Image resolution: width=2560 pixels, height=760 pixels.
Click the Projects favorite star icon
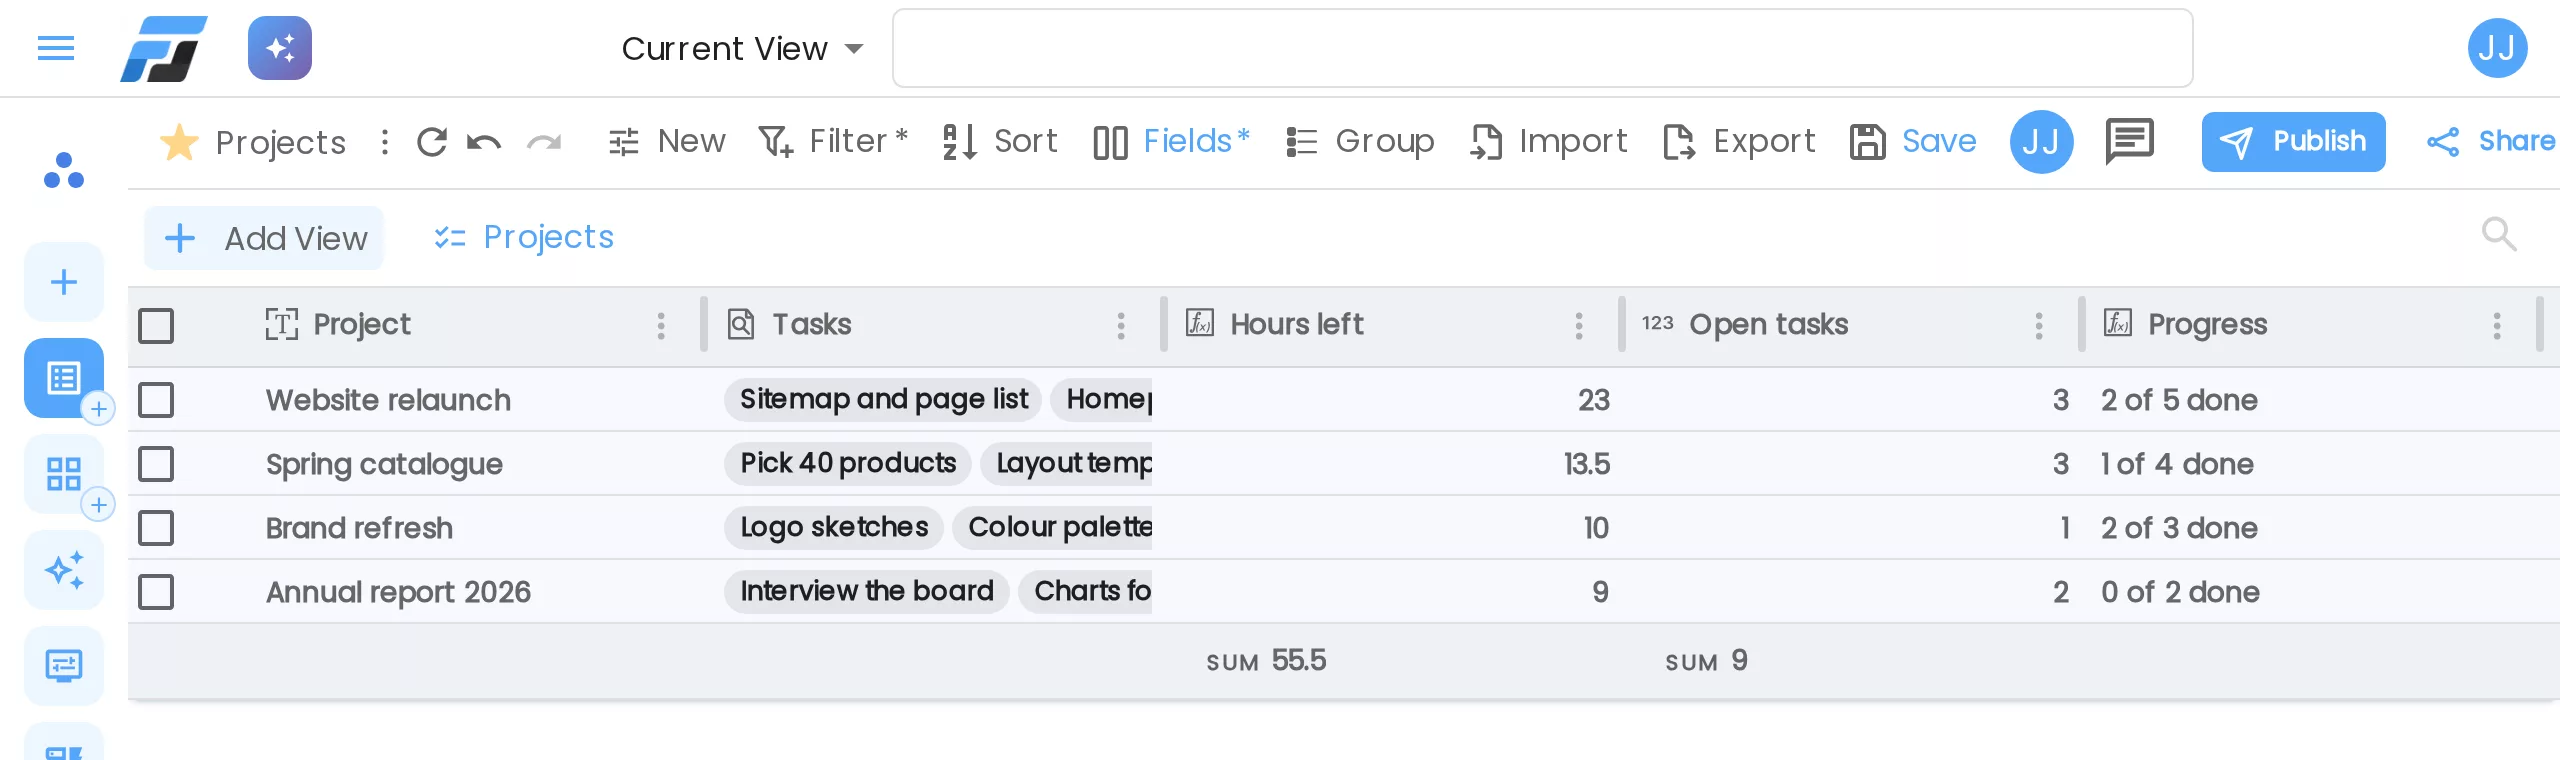180,142
